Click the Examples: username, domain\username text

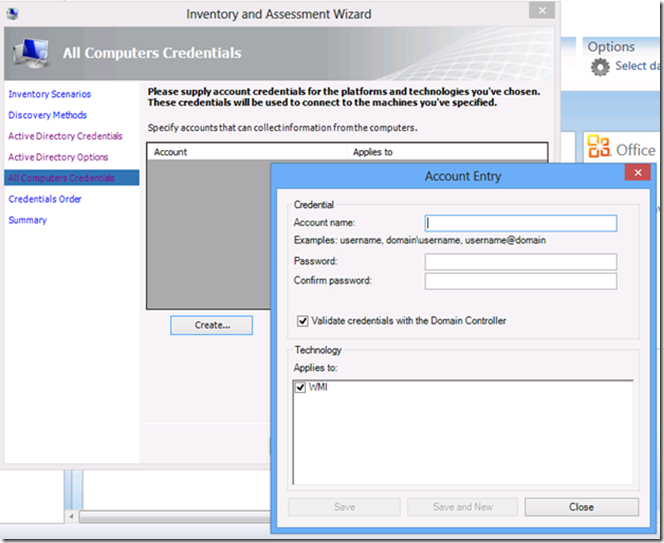[420, 240]
